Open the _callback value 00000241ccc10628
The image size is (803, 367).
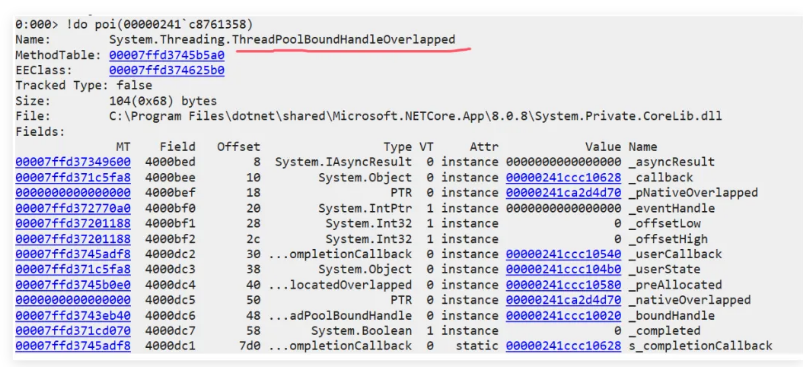[x=563, y=177]
